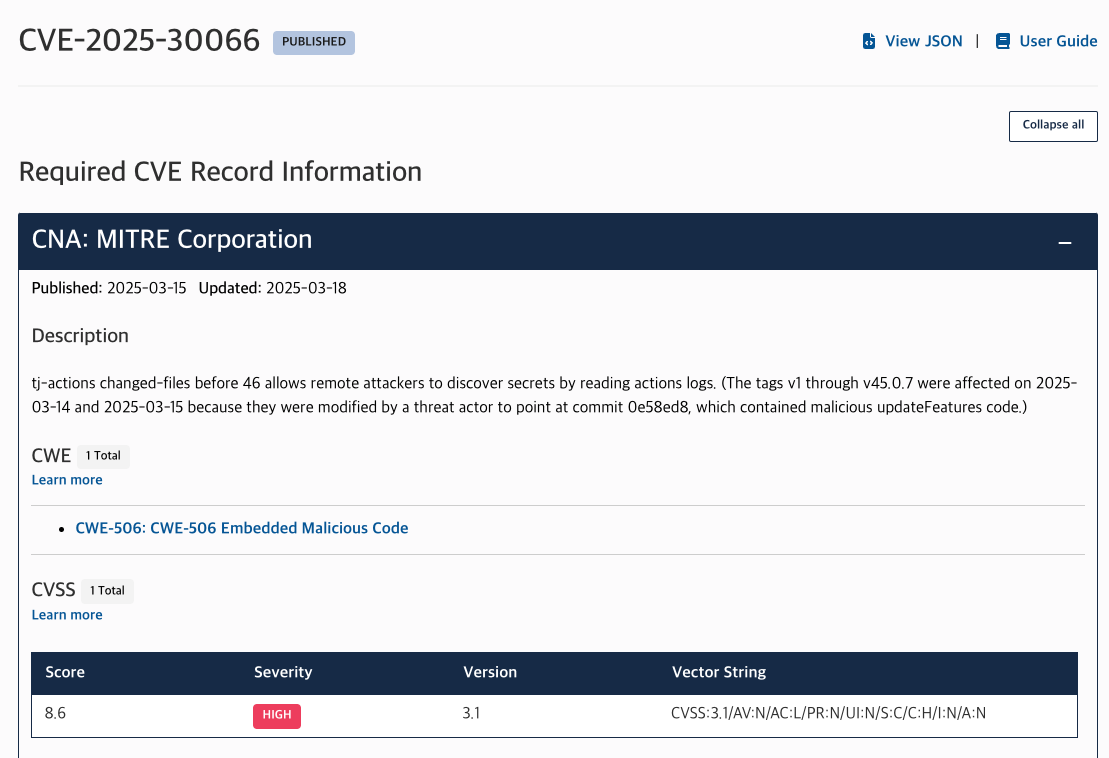Screen dimensions: 1109x758
Task: Click the CVSS version value 3.1
Action: pyautogui.click(x=471, y=713)
